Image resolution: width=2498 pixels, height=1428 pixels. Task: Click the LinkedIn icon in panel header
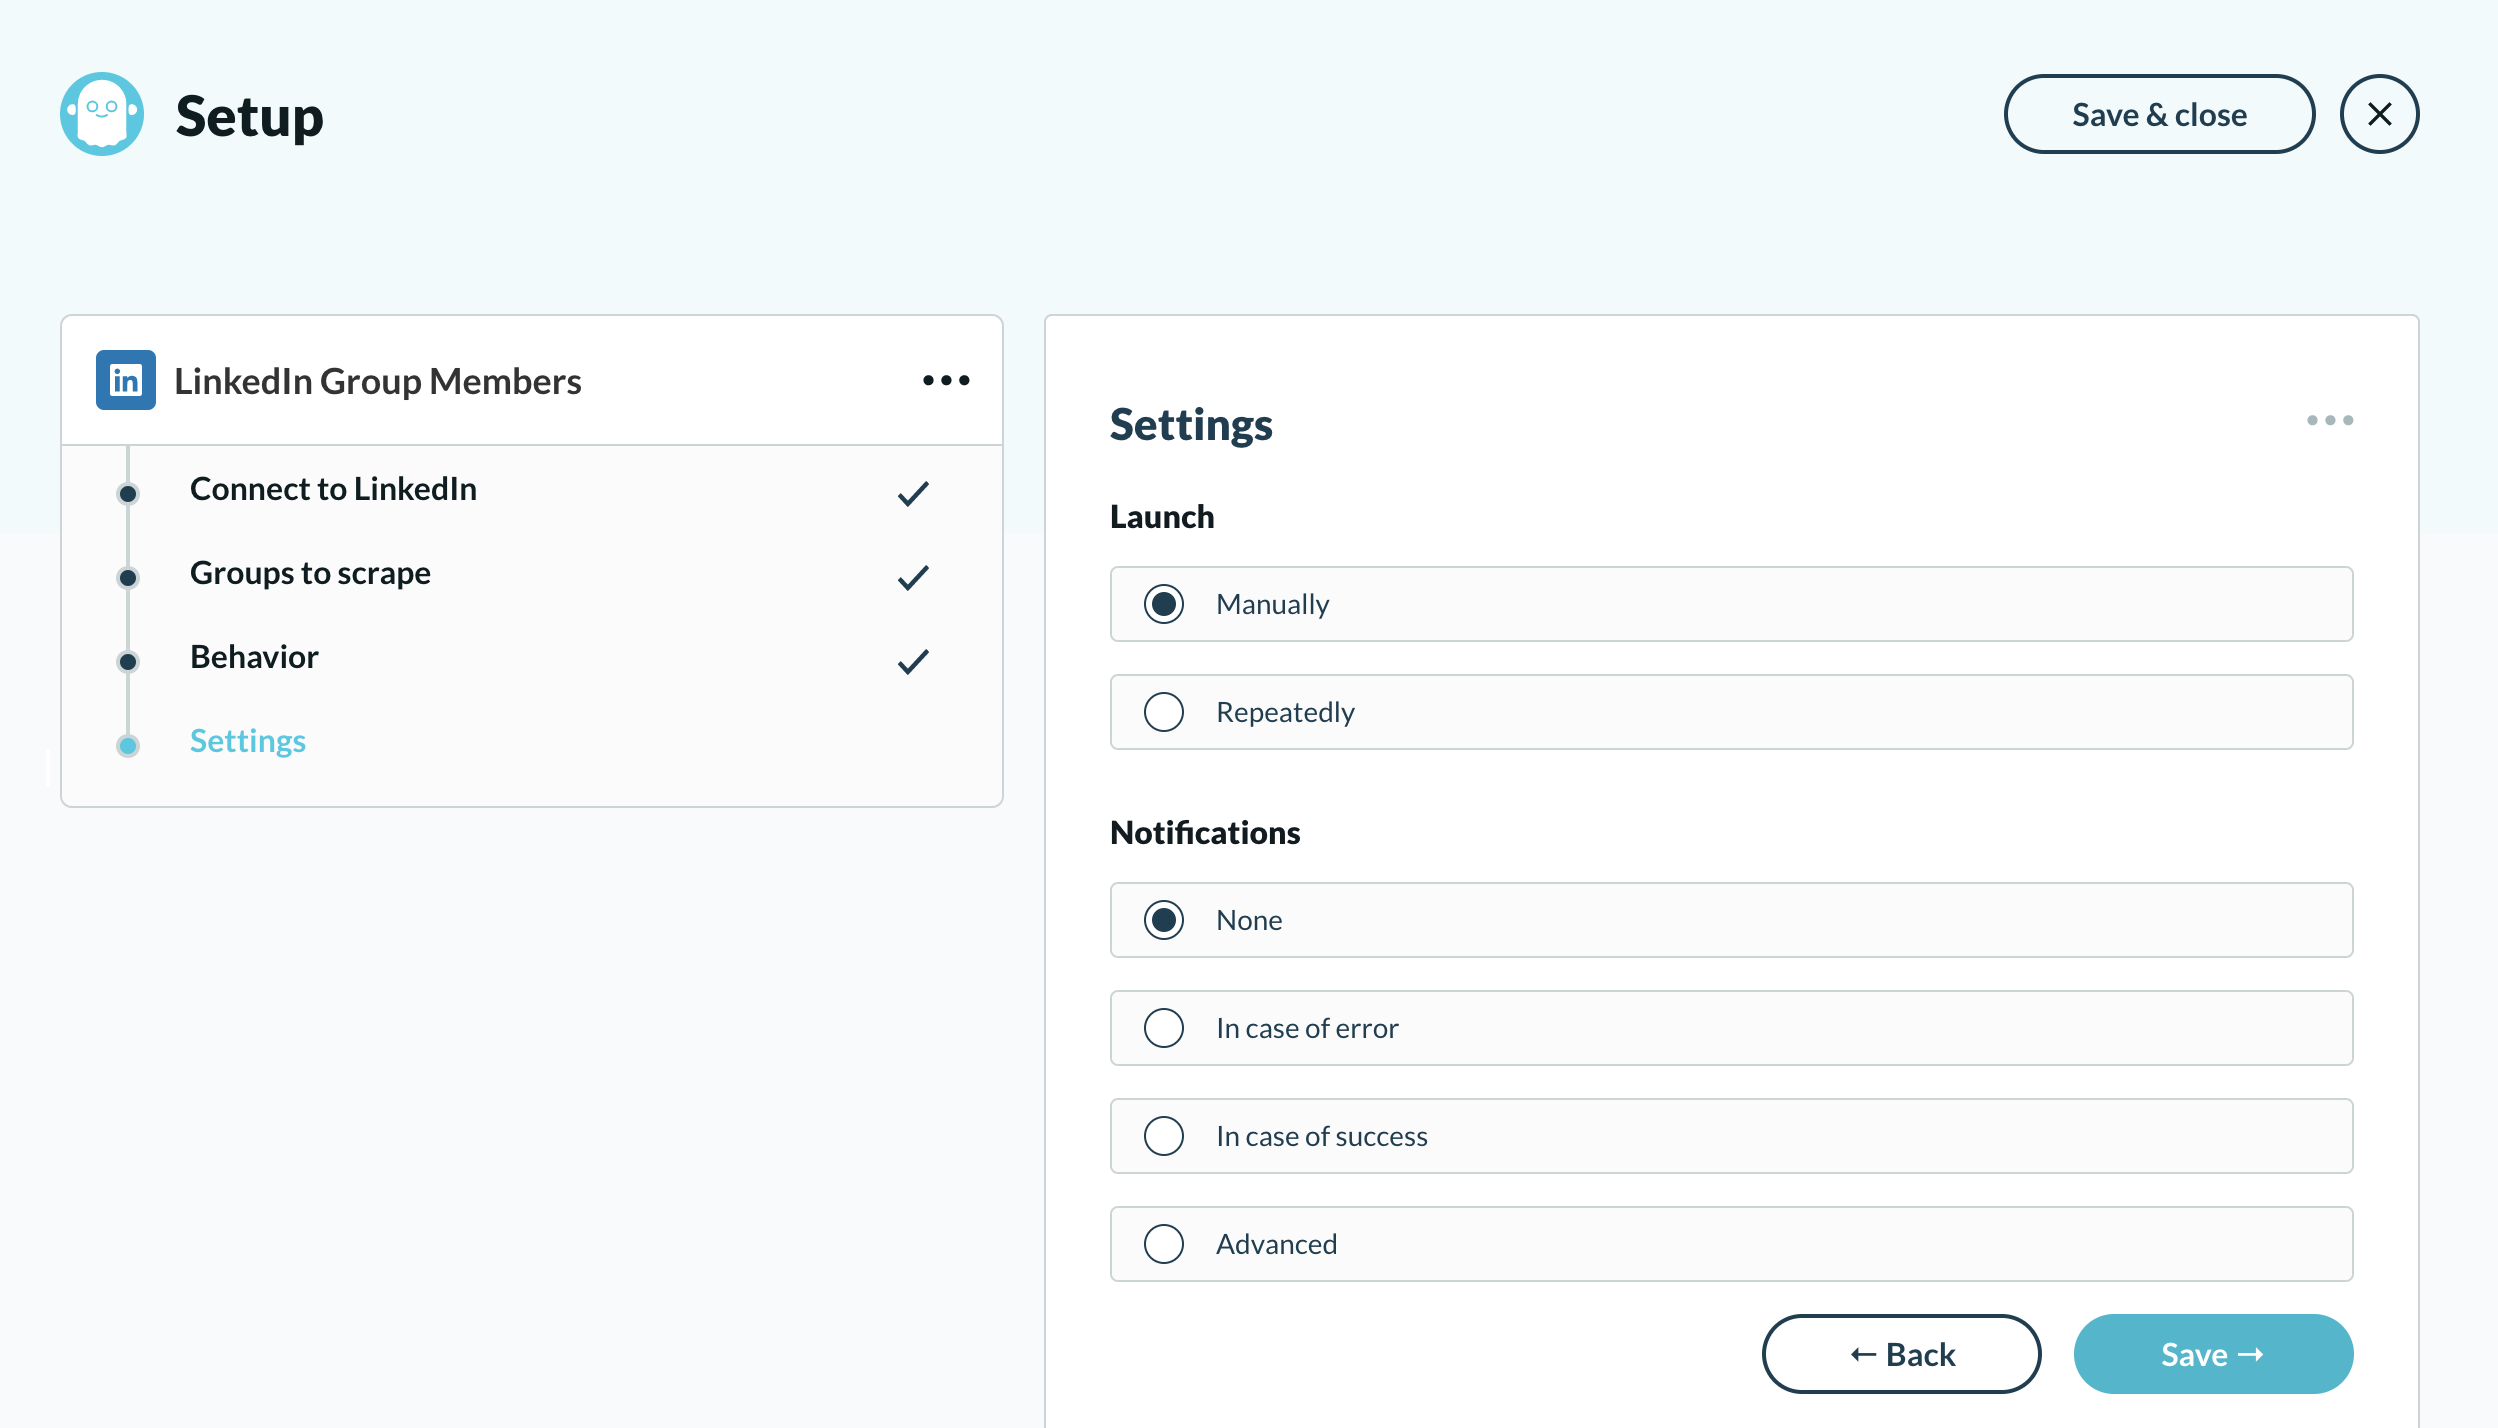pos(126,380)
